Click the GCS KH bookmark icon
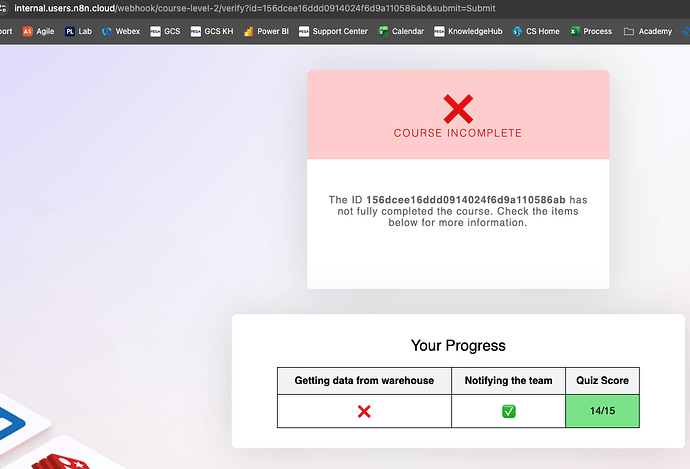This screenshot has height=469, width=690. pyautogui.click(x=195, y=31)
